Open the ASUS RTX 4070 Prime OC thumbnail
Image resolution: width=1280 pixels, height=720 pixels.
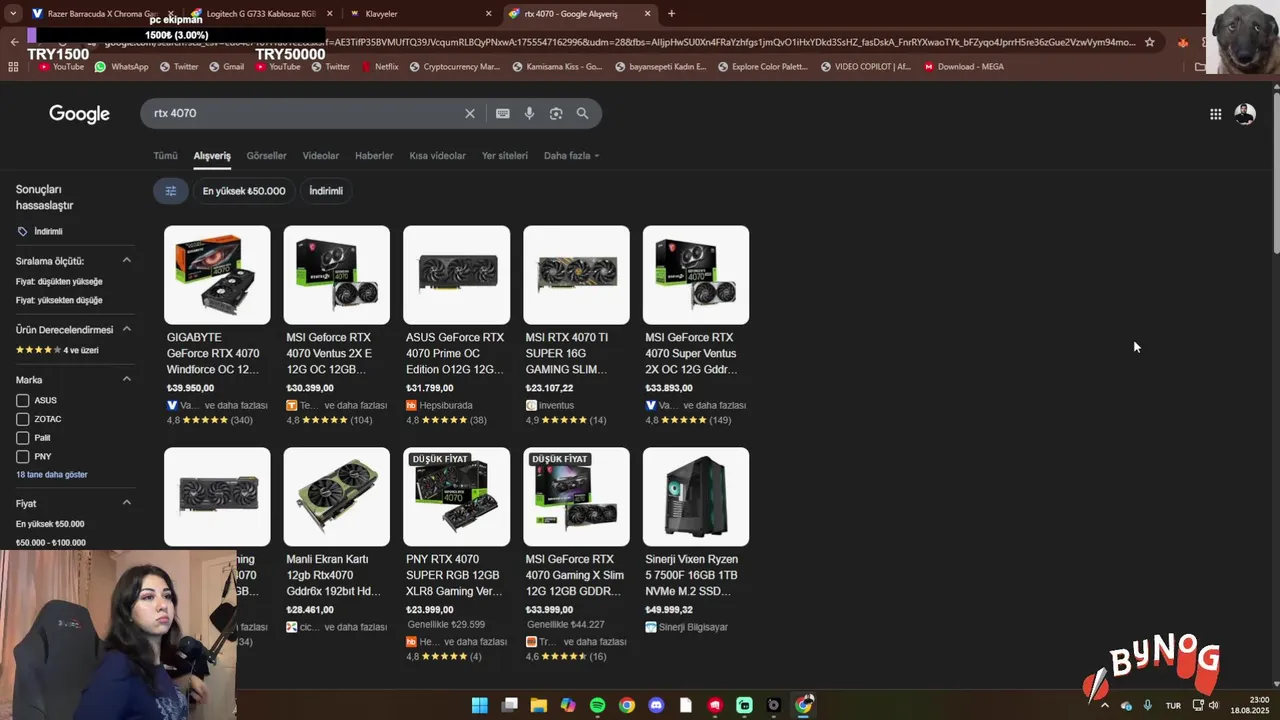coord(456,275)
